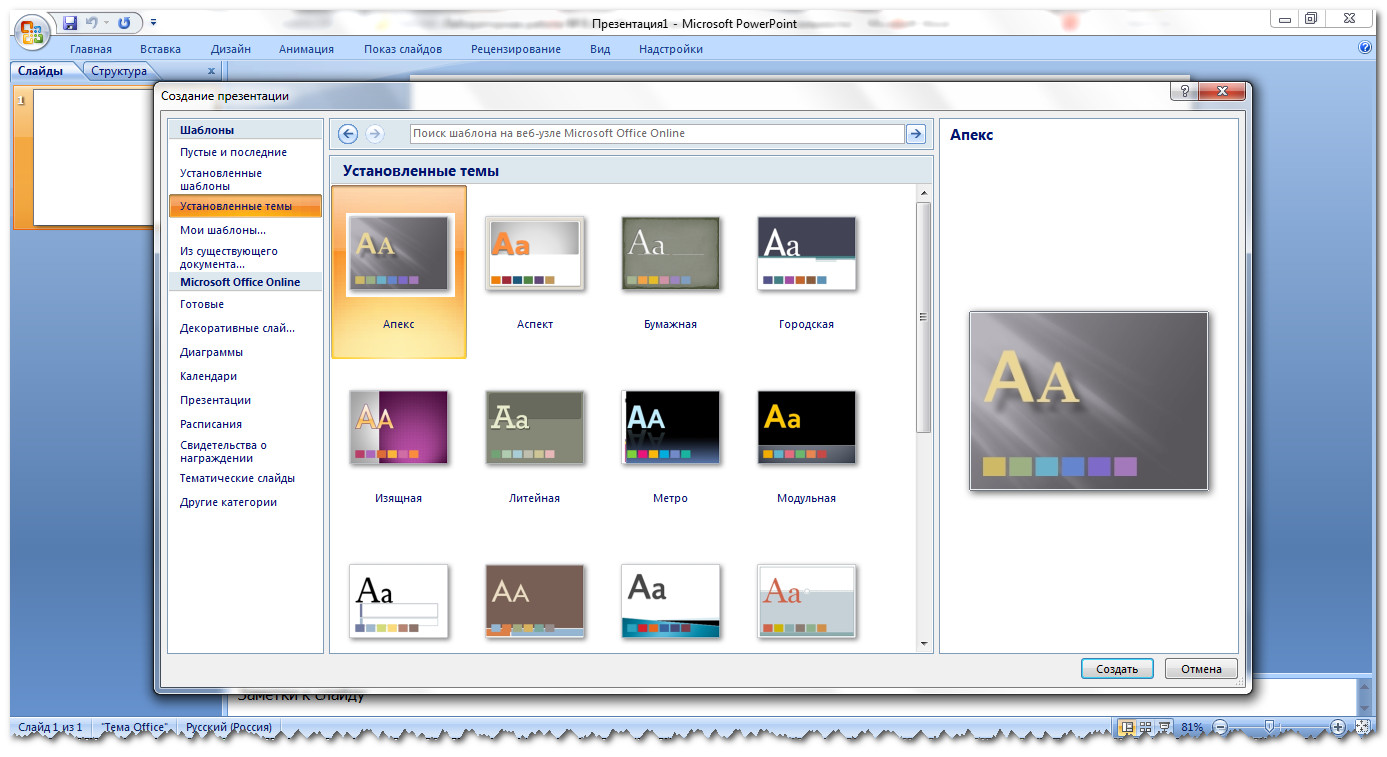Click "Тема Office" status bar entry
This screenshot has height=757, width=1387.
coord(134,727)
